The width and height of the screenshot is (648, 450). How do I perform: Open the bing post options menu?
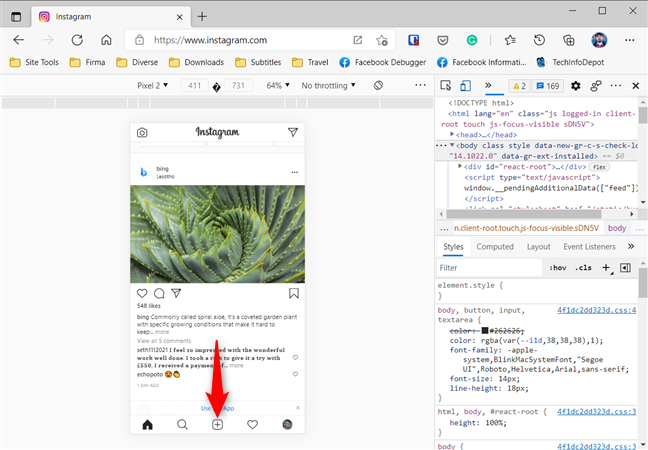295,172
